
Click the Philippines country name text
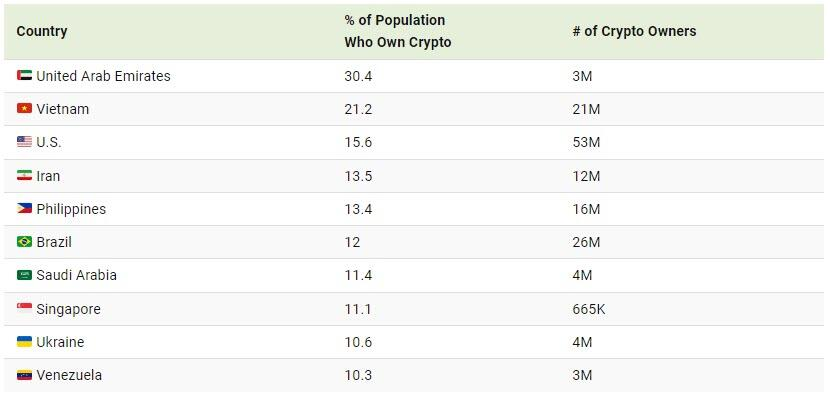pos(71,209)
